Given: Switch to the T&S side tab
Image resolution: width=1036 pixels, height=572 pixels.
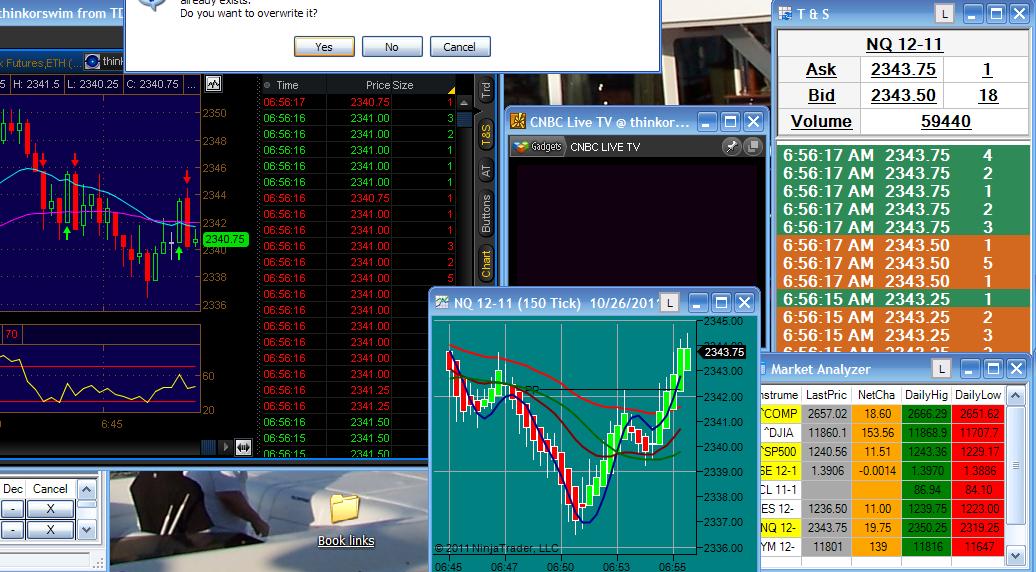Looking at the screenshot, I should click(x=486, y=135).
